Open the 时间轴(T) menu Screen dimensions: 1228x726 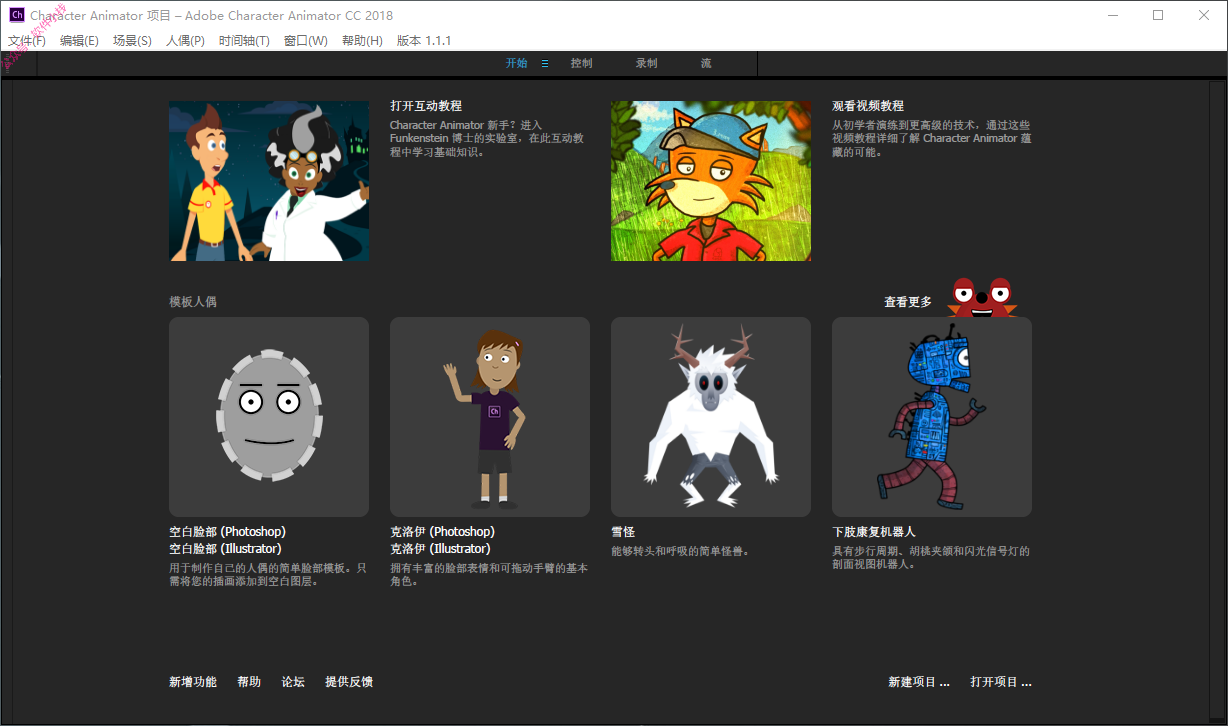244,41
